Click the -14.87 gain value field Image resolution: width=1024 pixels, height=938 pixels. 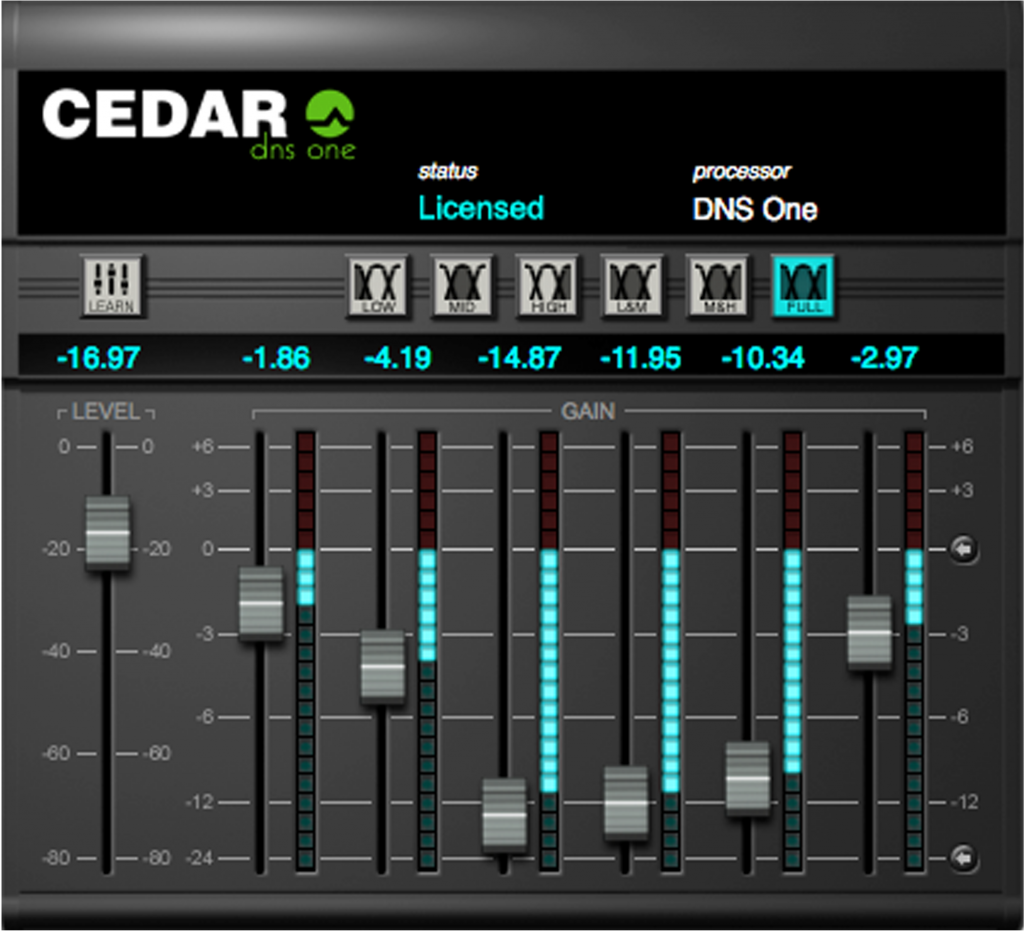[520, 358]
